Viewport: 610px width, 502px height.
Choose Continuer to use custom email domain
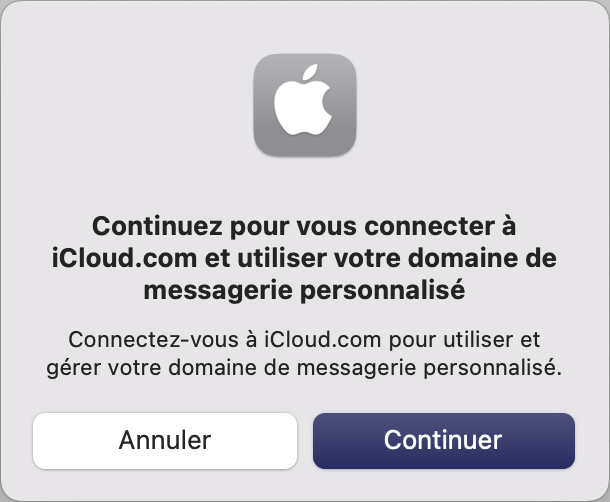pyautogui.click(x=444, y=441)
